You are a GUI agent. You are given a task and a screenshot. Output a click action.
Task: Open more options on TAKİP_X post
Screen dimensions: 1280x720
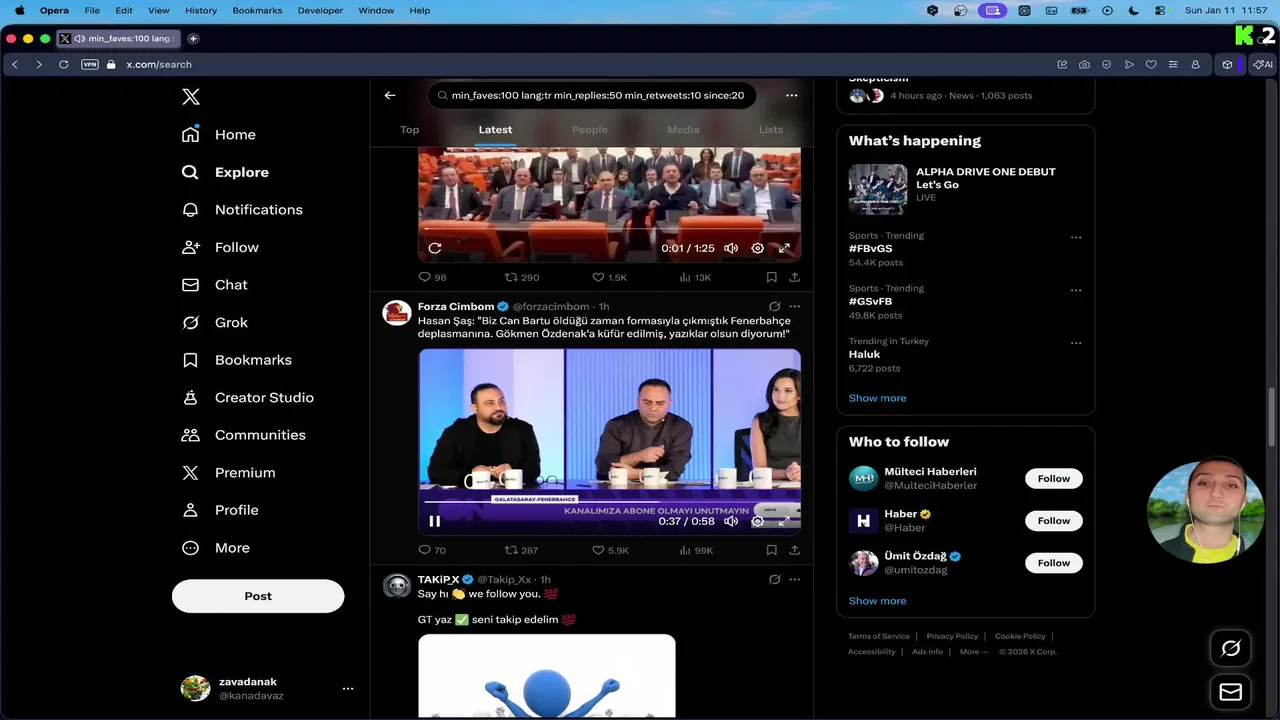pyautogui.click(x=794, y=580)
